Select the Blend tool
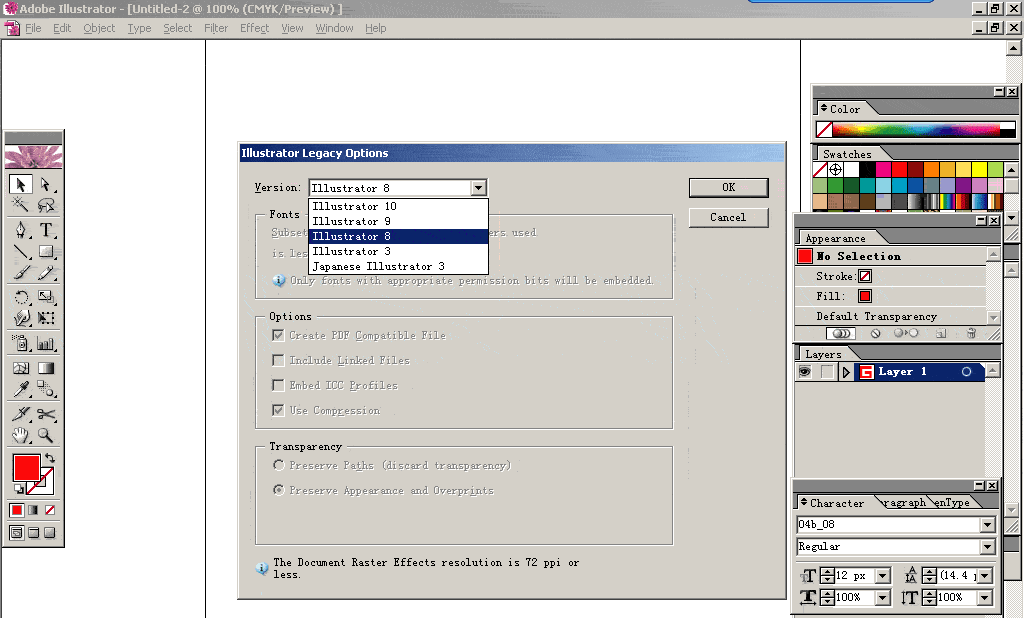Viewport: 1024px width, 618px height. (x=46, y=389)
